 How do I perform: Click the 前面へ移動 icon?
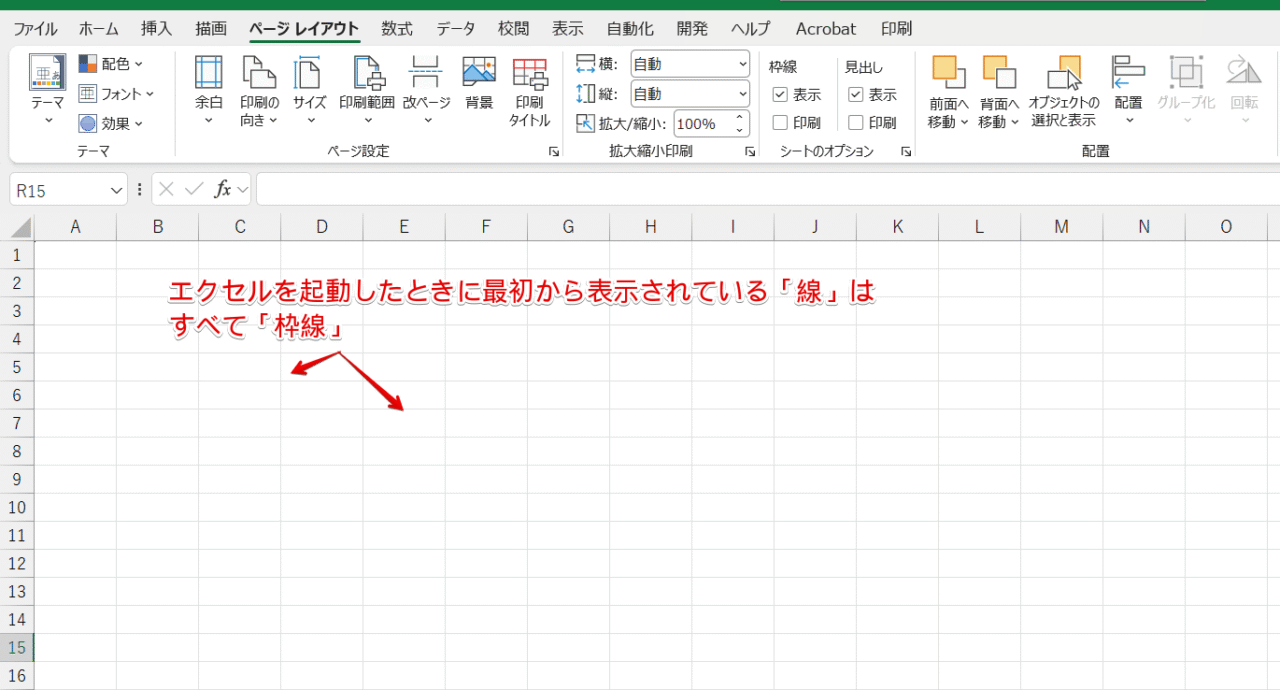(946, 90)
